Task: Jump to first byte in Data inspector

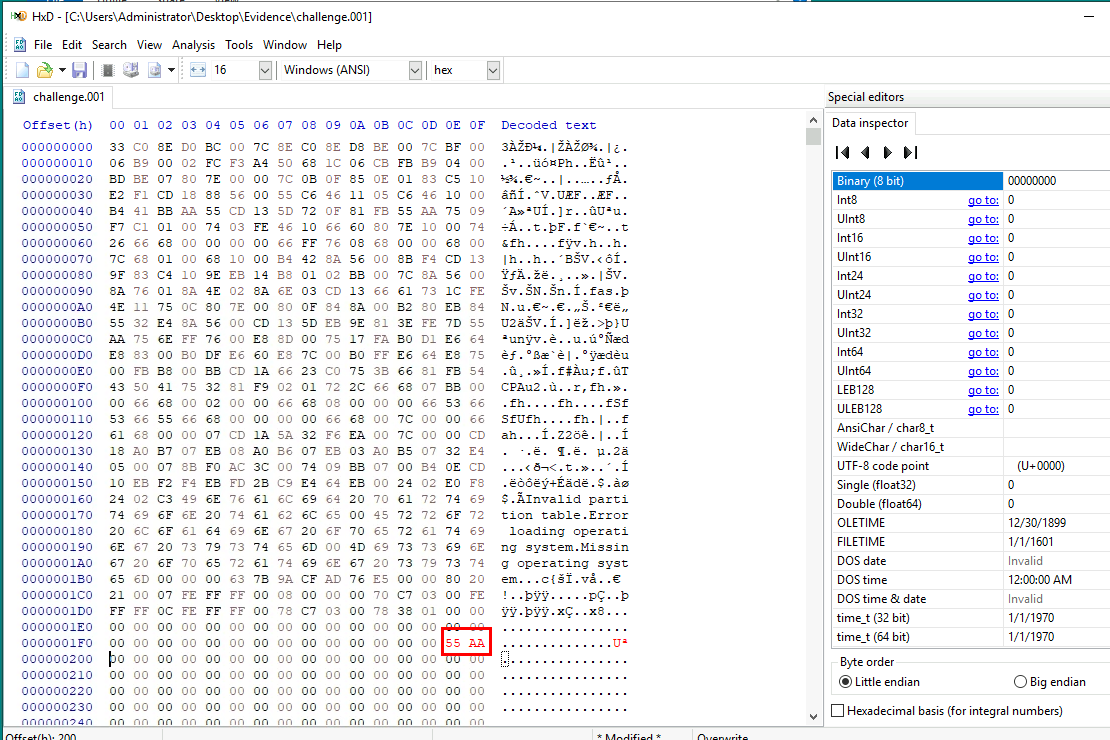Action: [x=842, y=153]
